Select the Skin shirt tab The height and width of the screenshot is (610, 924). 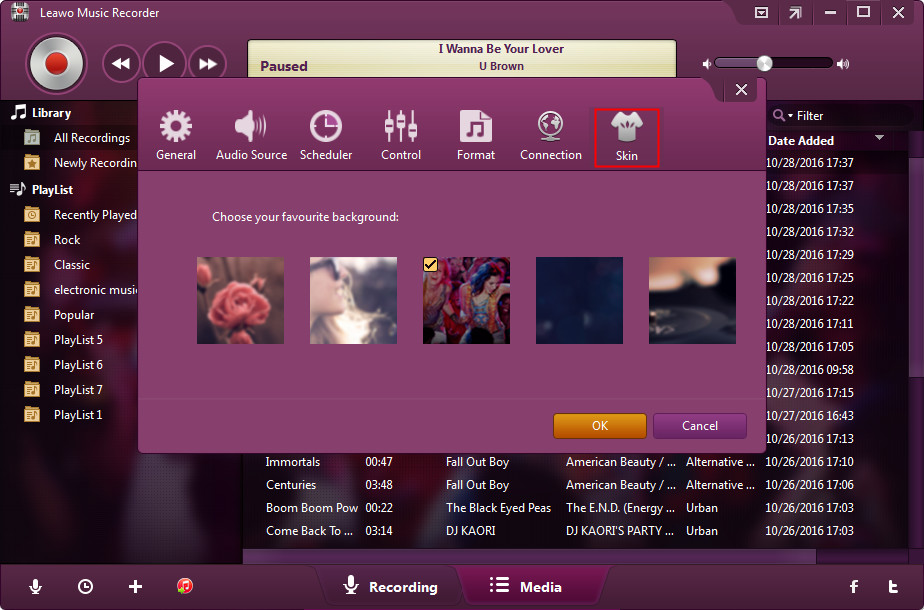coord(627,136)
